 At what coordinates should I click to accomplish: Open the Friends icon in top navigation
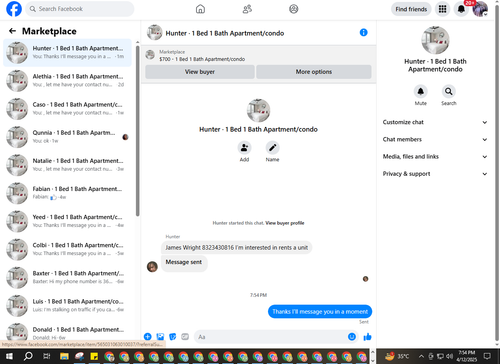point(247,9)
